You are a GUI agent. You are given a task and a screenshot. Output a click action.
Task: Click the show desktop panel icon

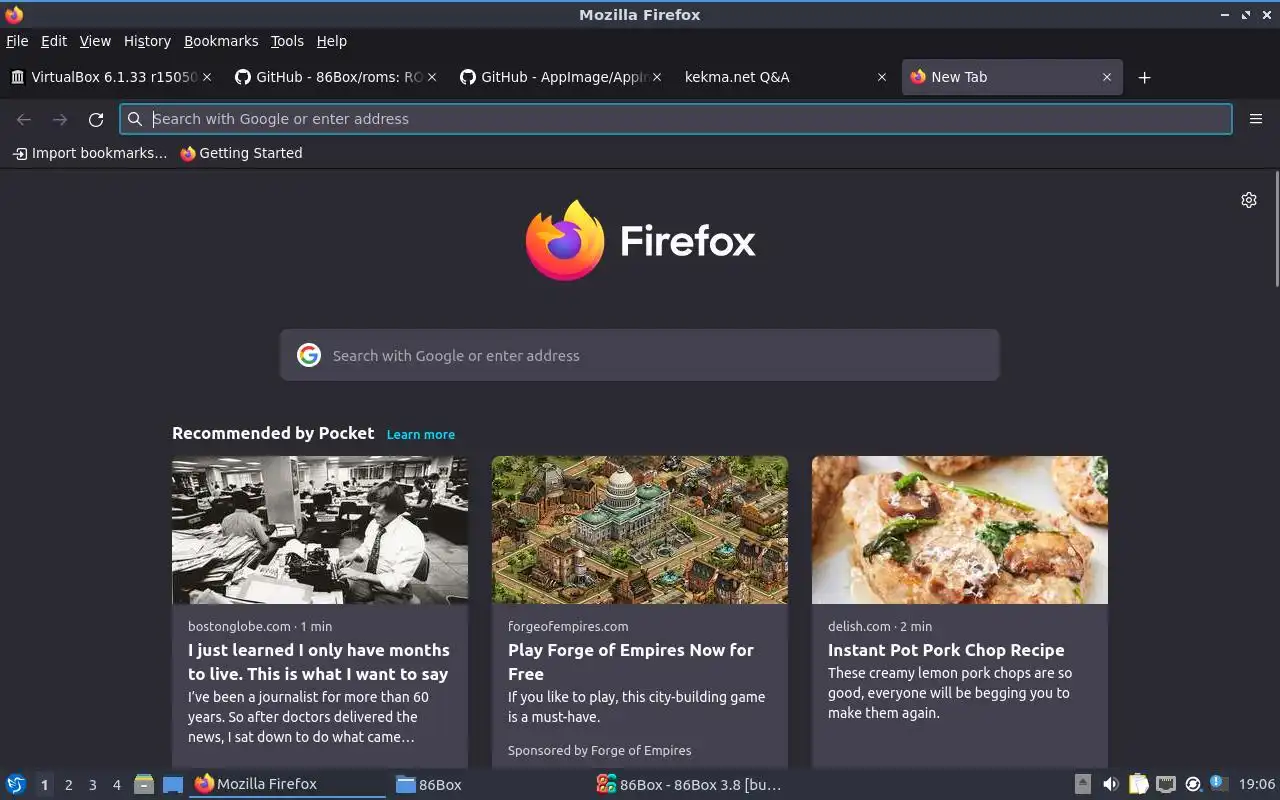coord(173,784)
